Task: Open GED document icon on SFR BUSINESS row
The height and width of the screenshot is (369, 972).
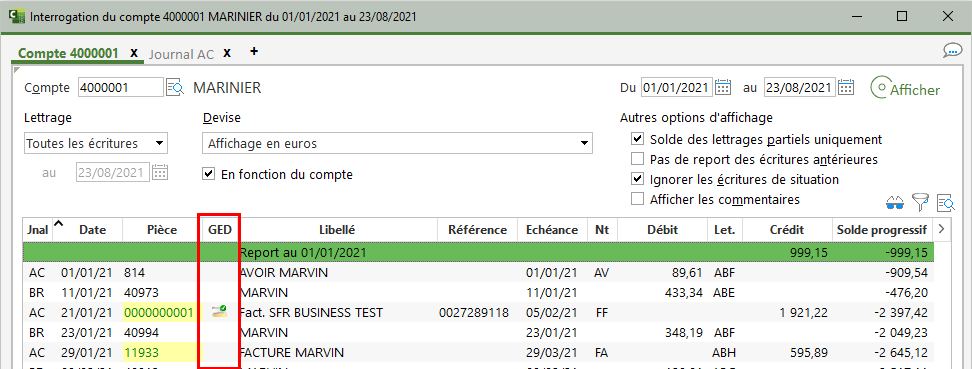Action: pyautogui.click(x=218, y=312)
